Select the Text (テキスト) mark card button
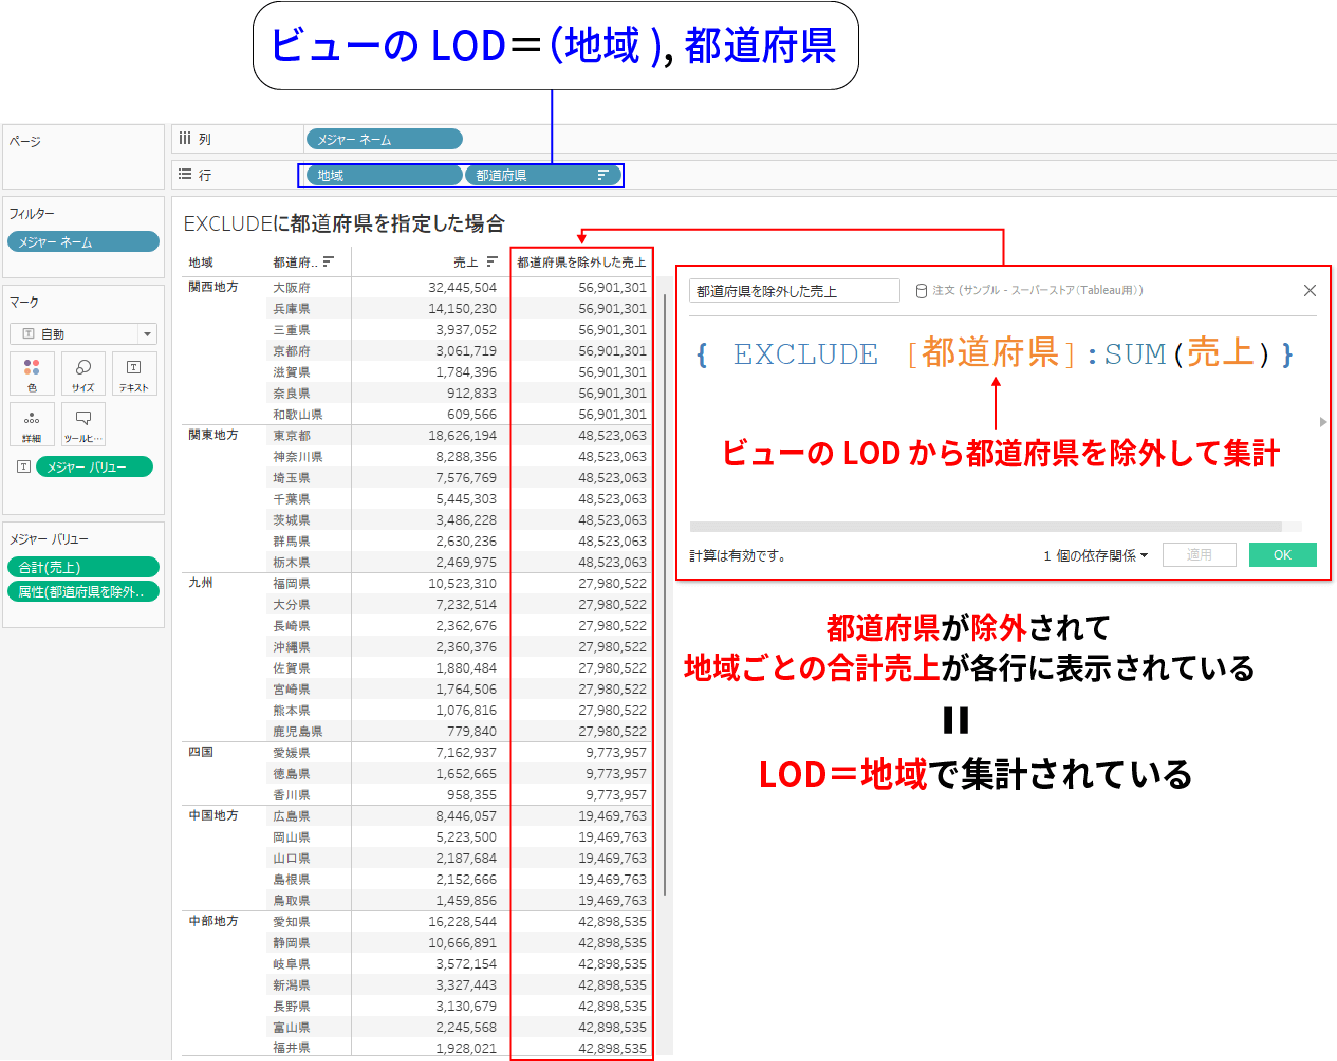 coord(133,374)
